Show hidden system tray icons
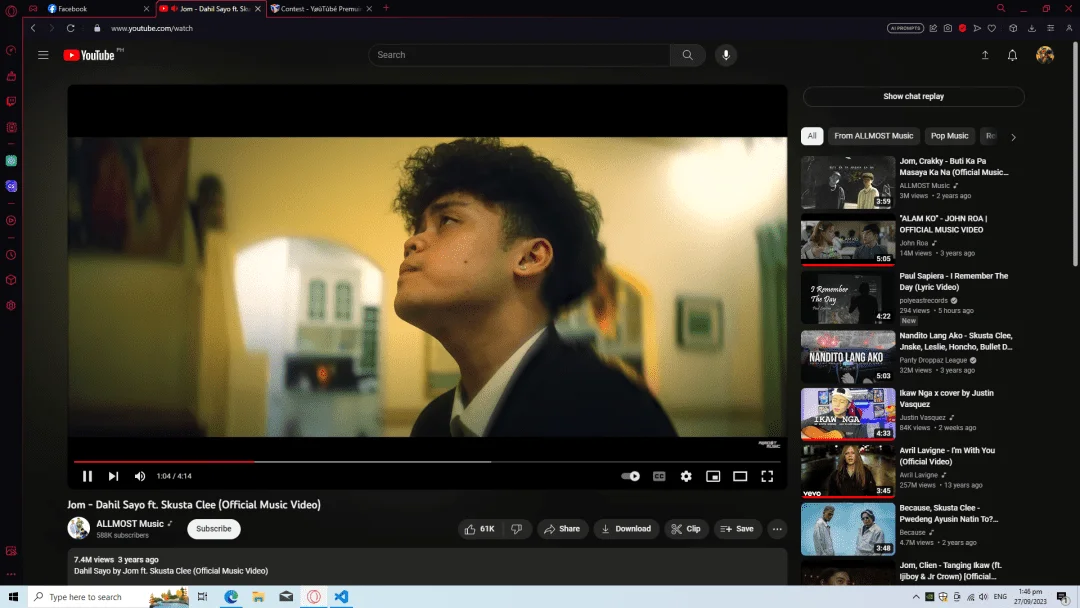Screen dimensions: 1080x608 pos(915,597)
